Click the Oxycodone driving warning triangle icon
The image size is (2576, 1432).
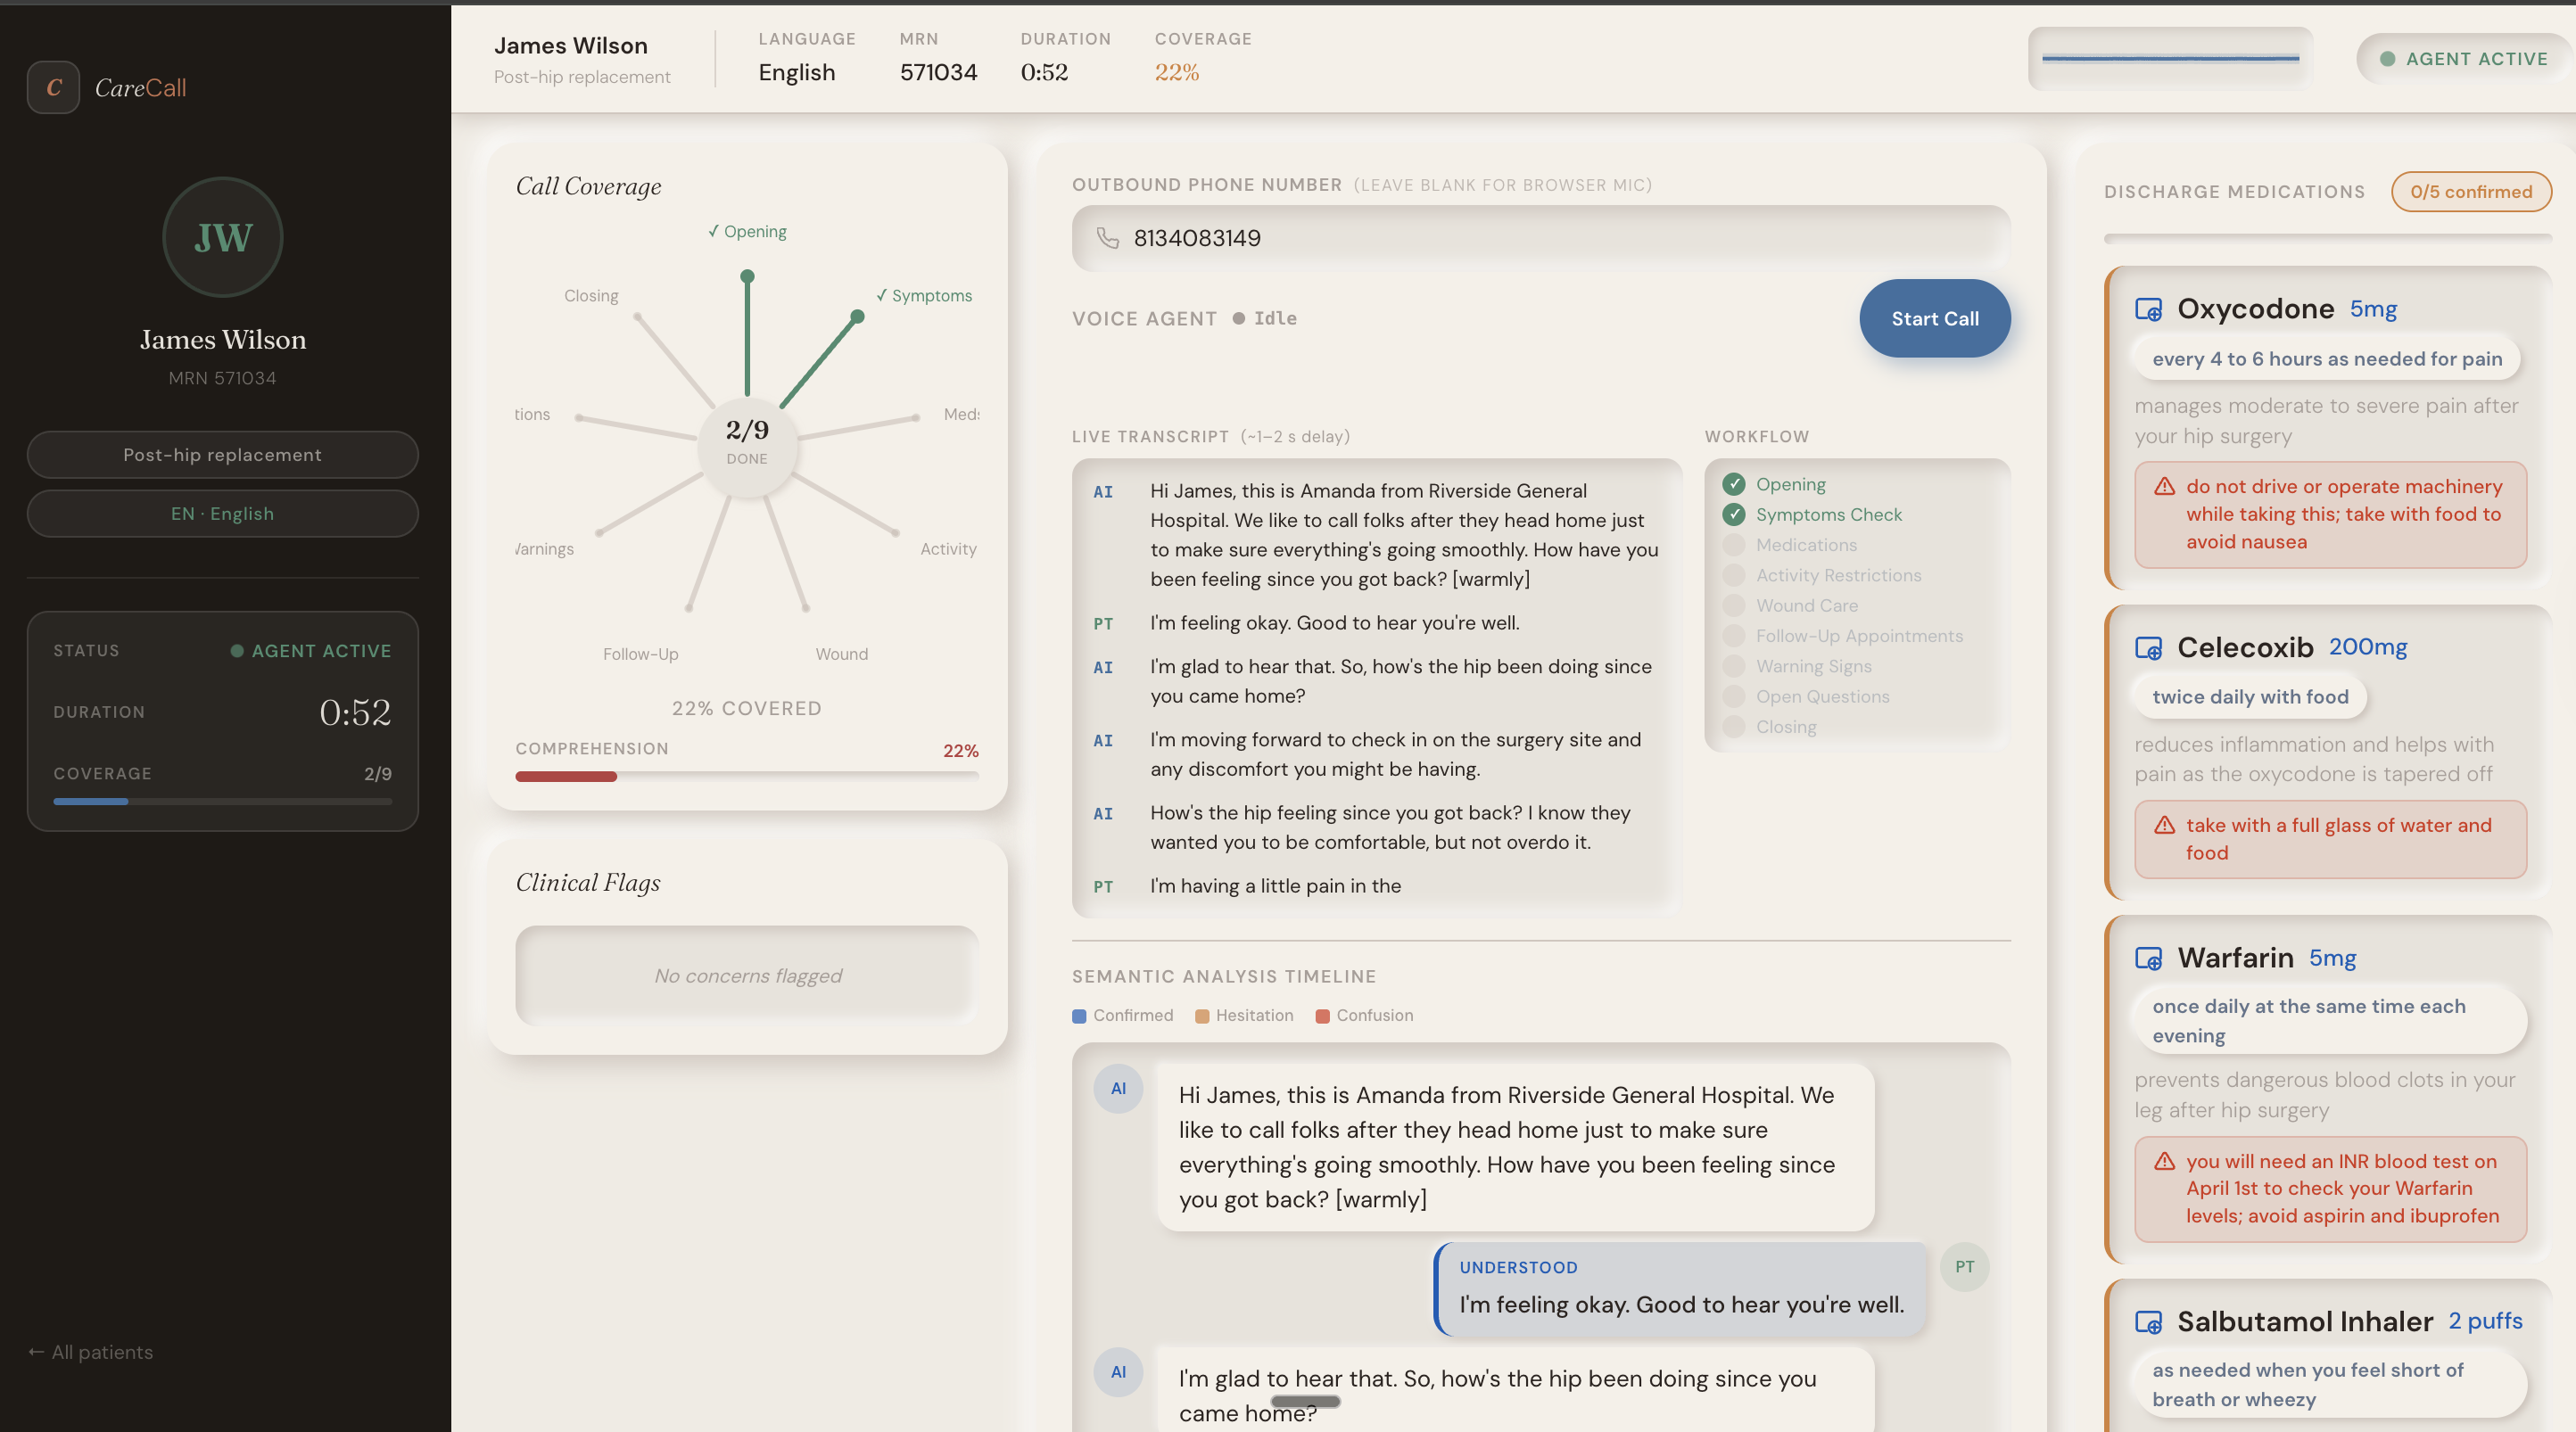pyautogui.click(x=2164, y=487)
